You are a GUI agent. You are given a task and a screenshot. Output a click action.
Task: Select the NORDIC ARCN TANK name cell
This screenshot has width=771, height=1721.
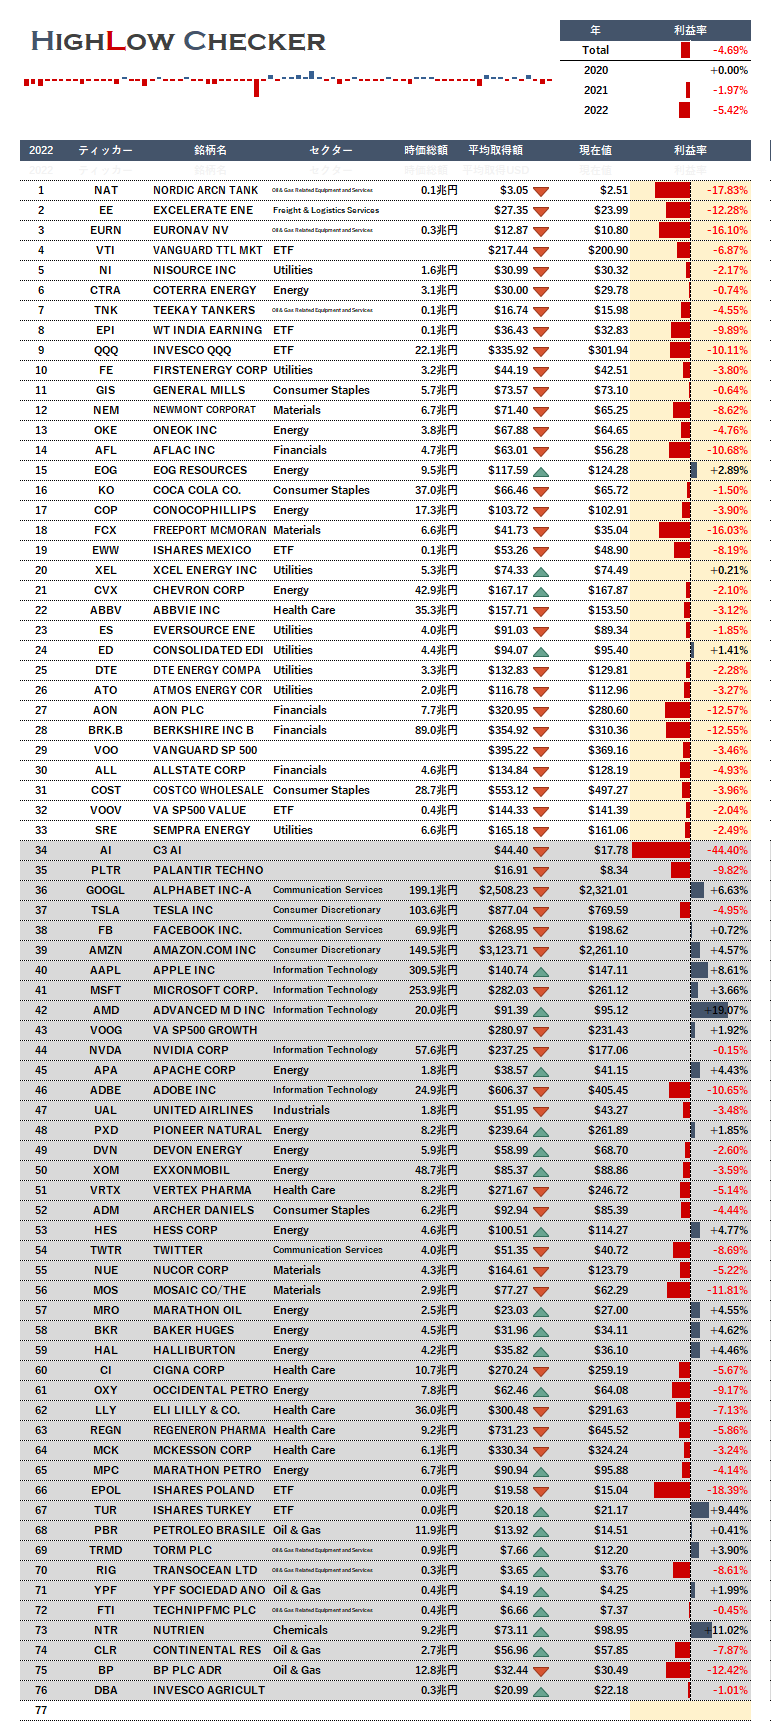206,190
